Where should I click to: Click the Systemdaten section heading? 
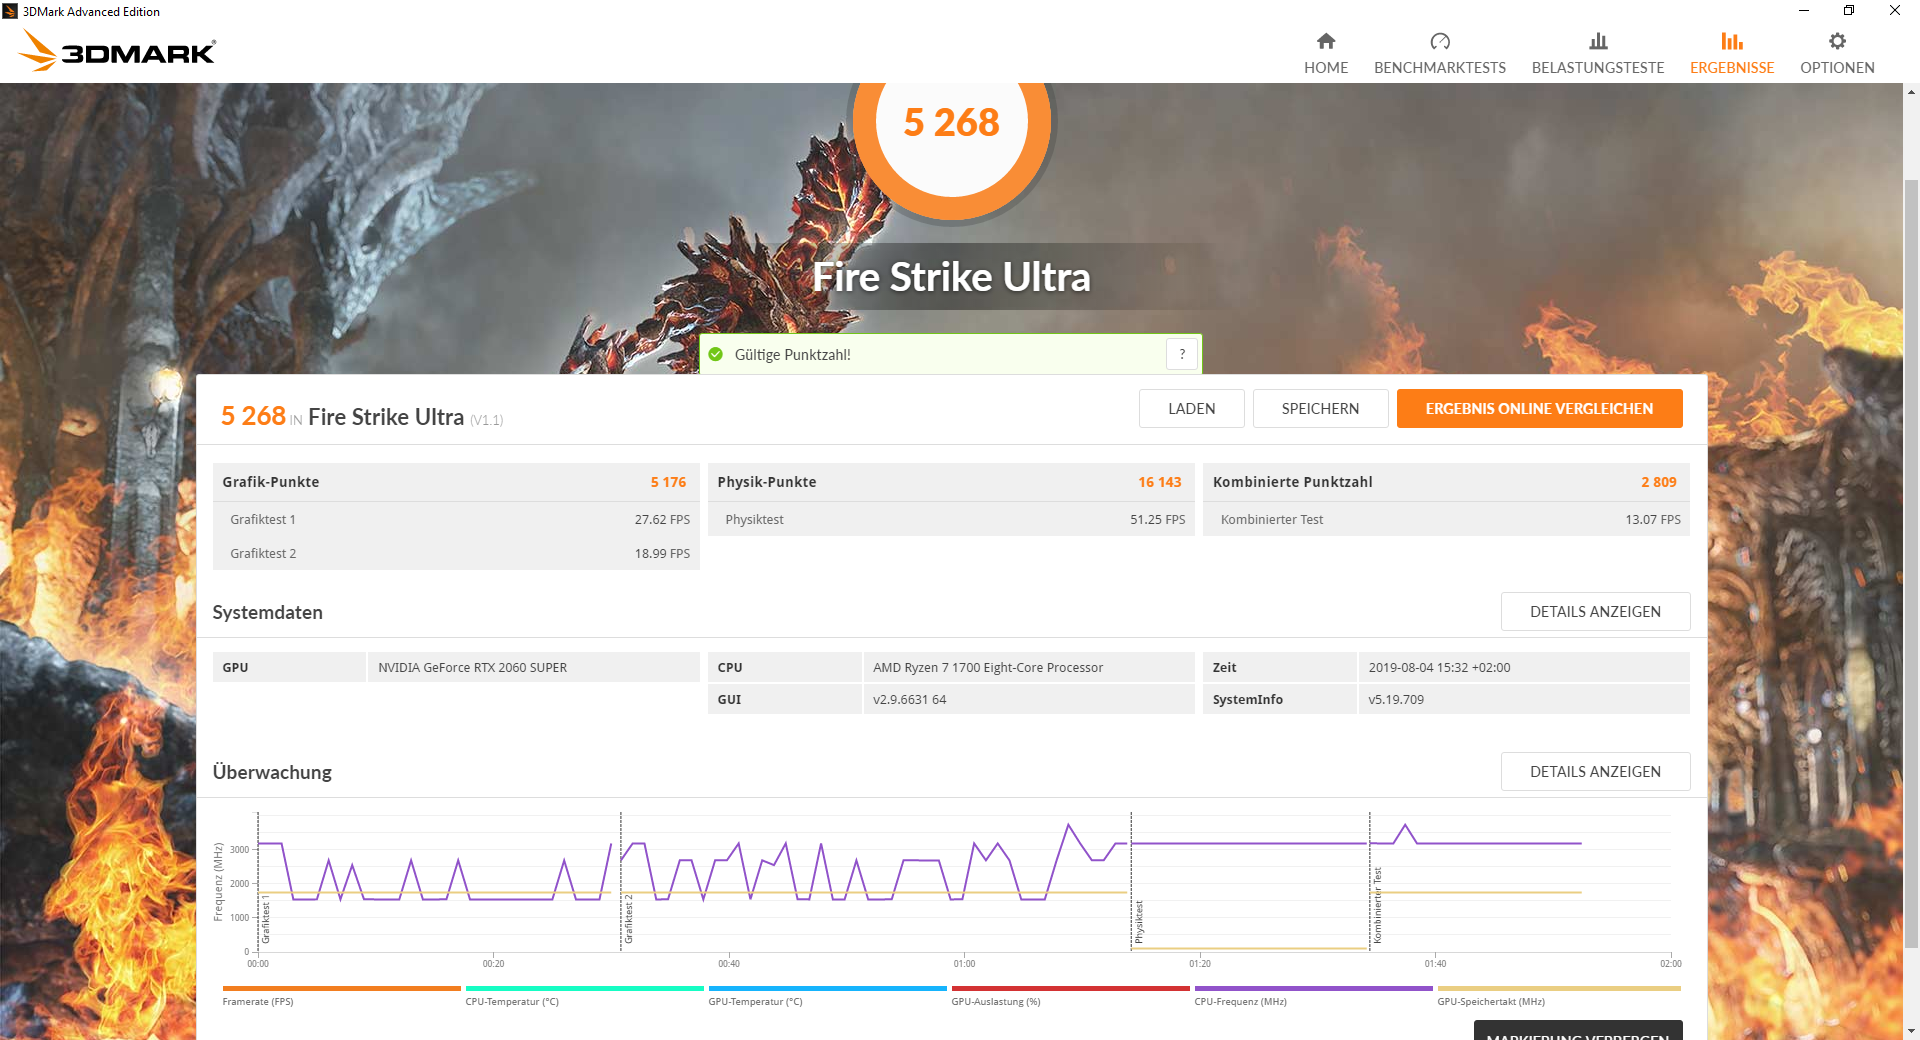tap(267, 612)
